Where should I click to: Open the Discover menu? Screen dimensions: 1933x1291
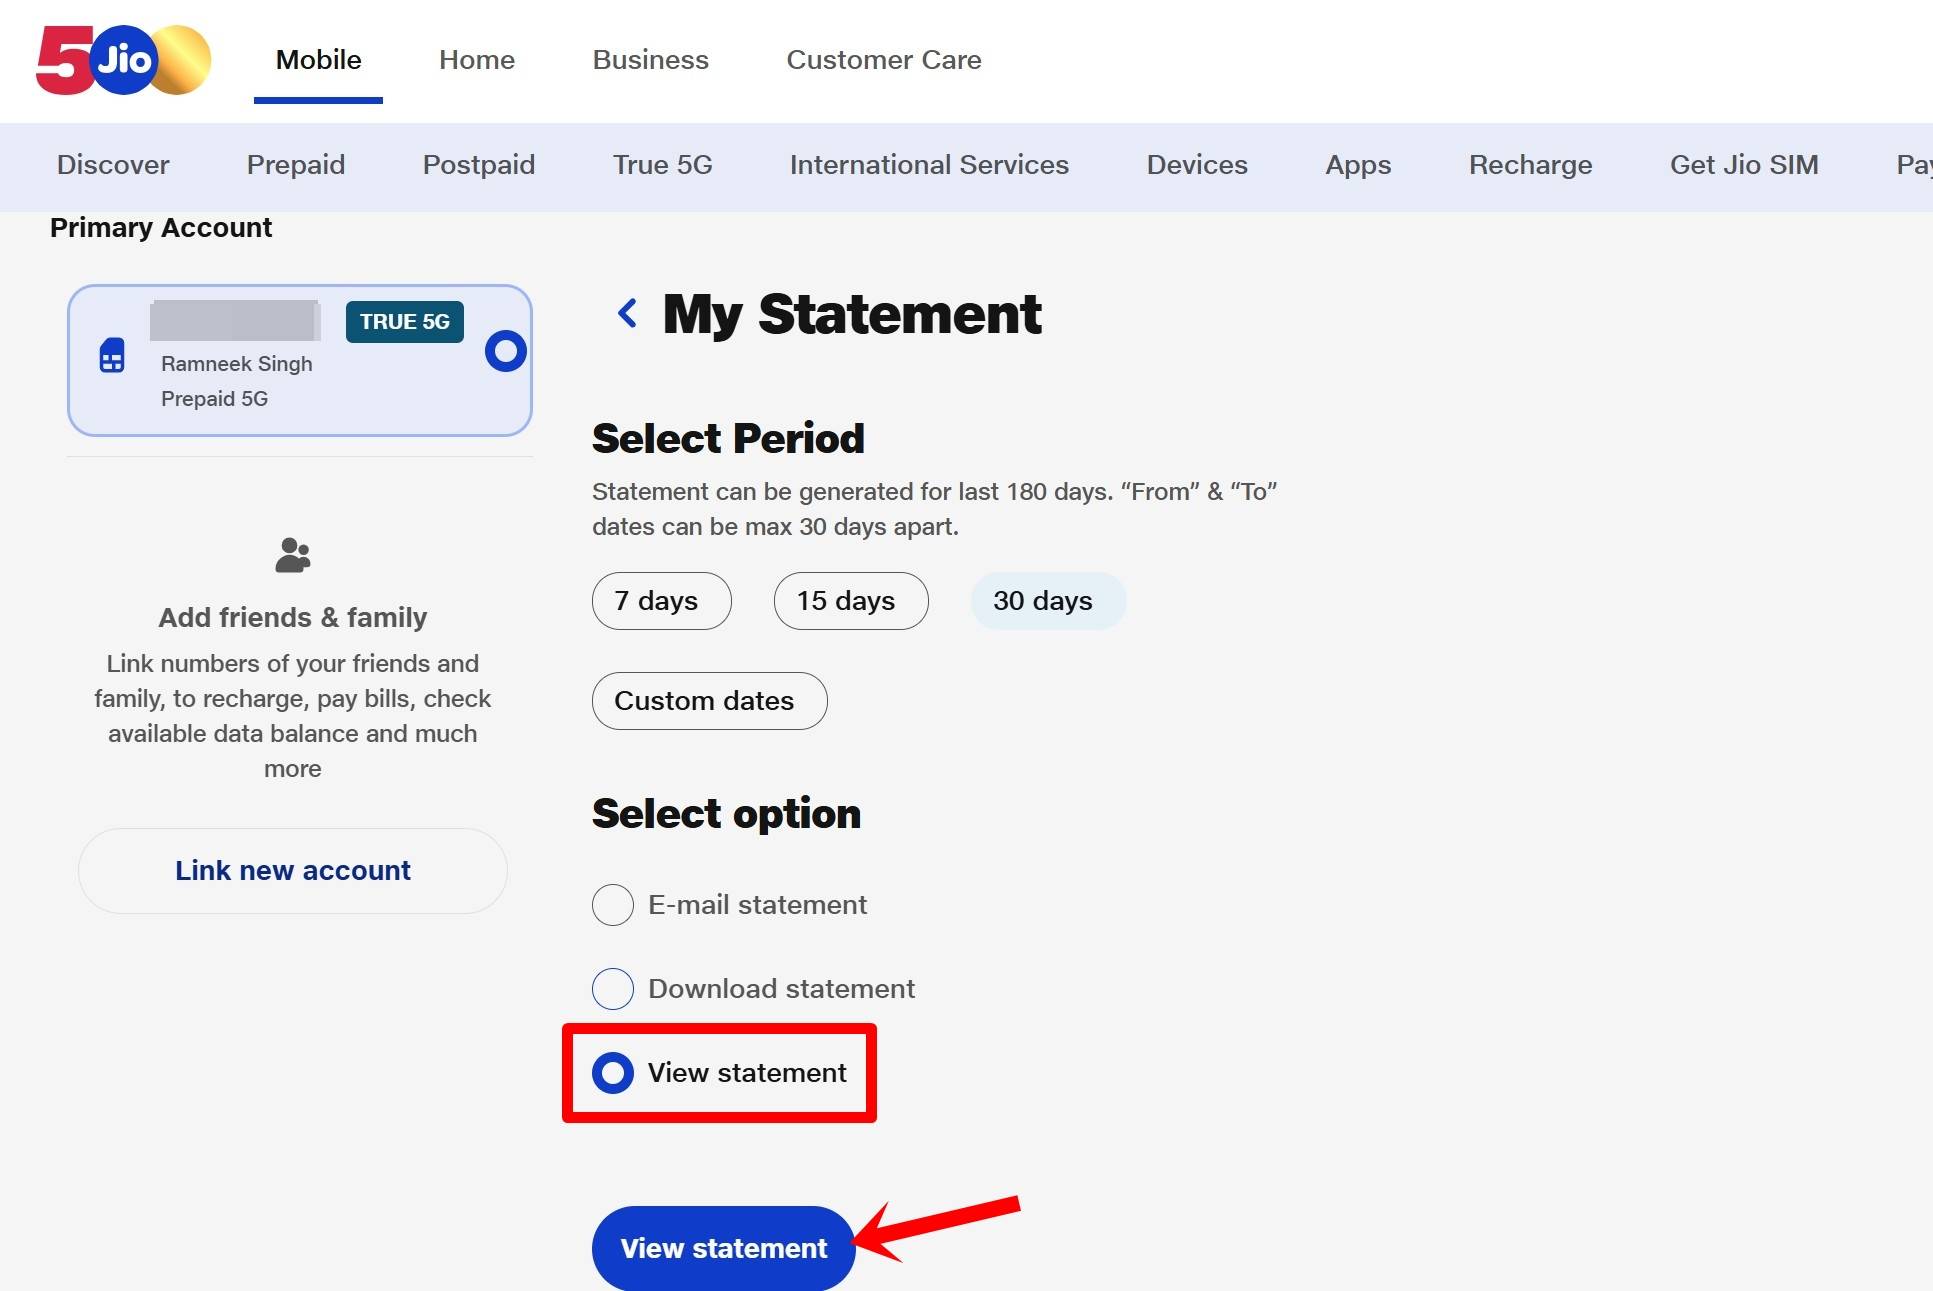pos(113,165)
